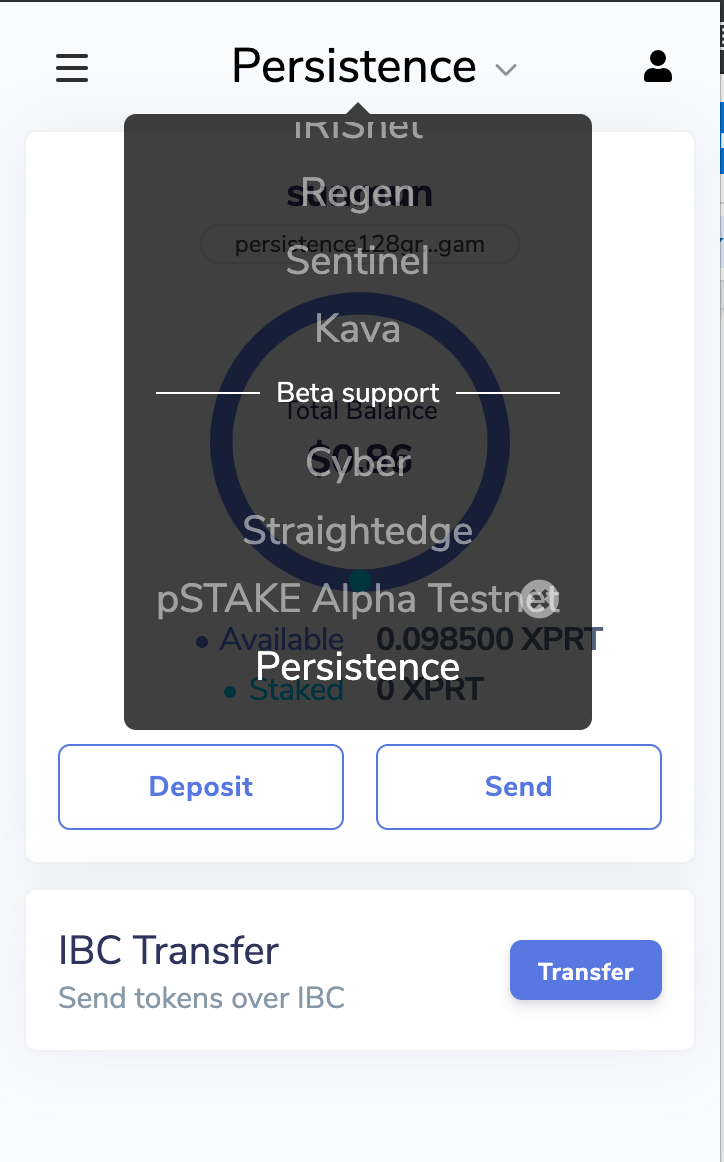This screenshot has width=724, height=1162.
Task: Click the Send button
Action: tap(519, 787)
